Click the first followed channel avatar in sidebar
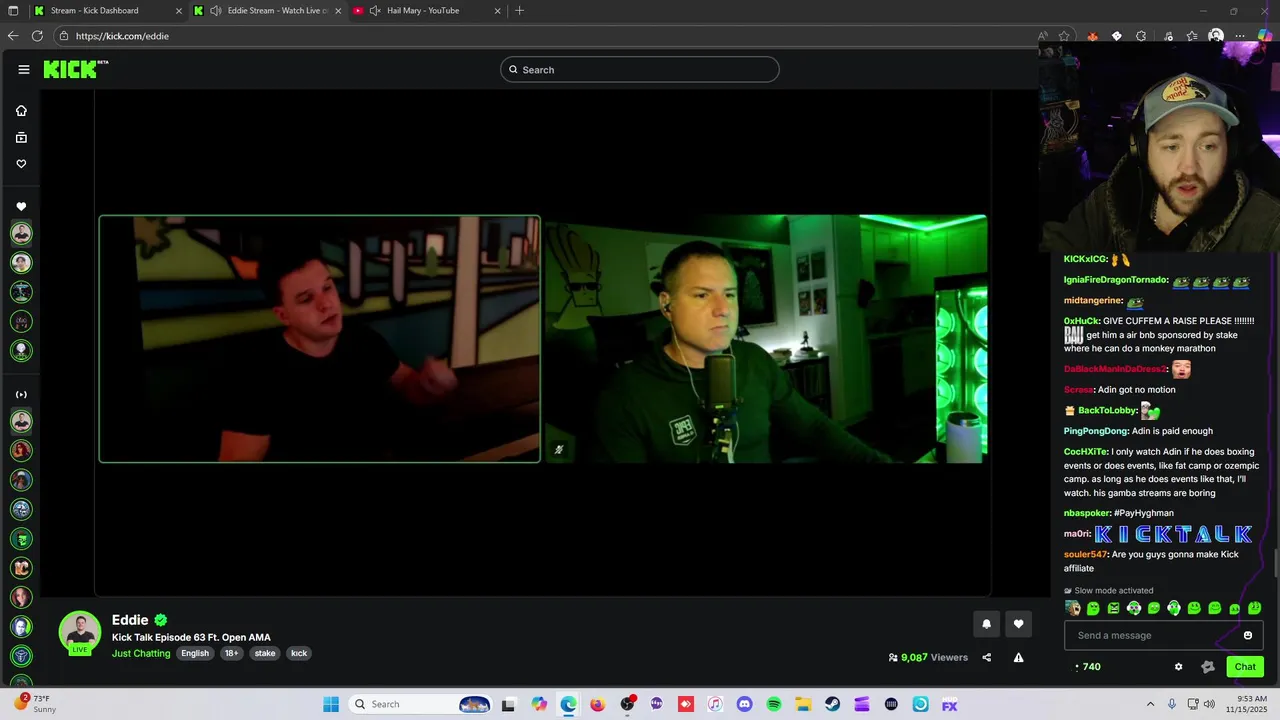This screenshot has width=1280, height=720. coord(21,233)
